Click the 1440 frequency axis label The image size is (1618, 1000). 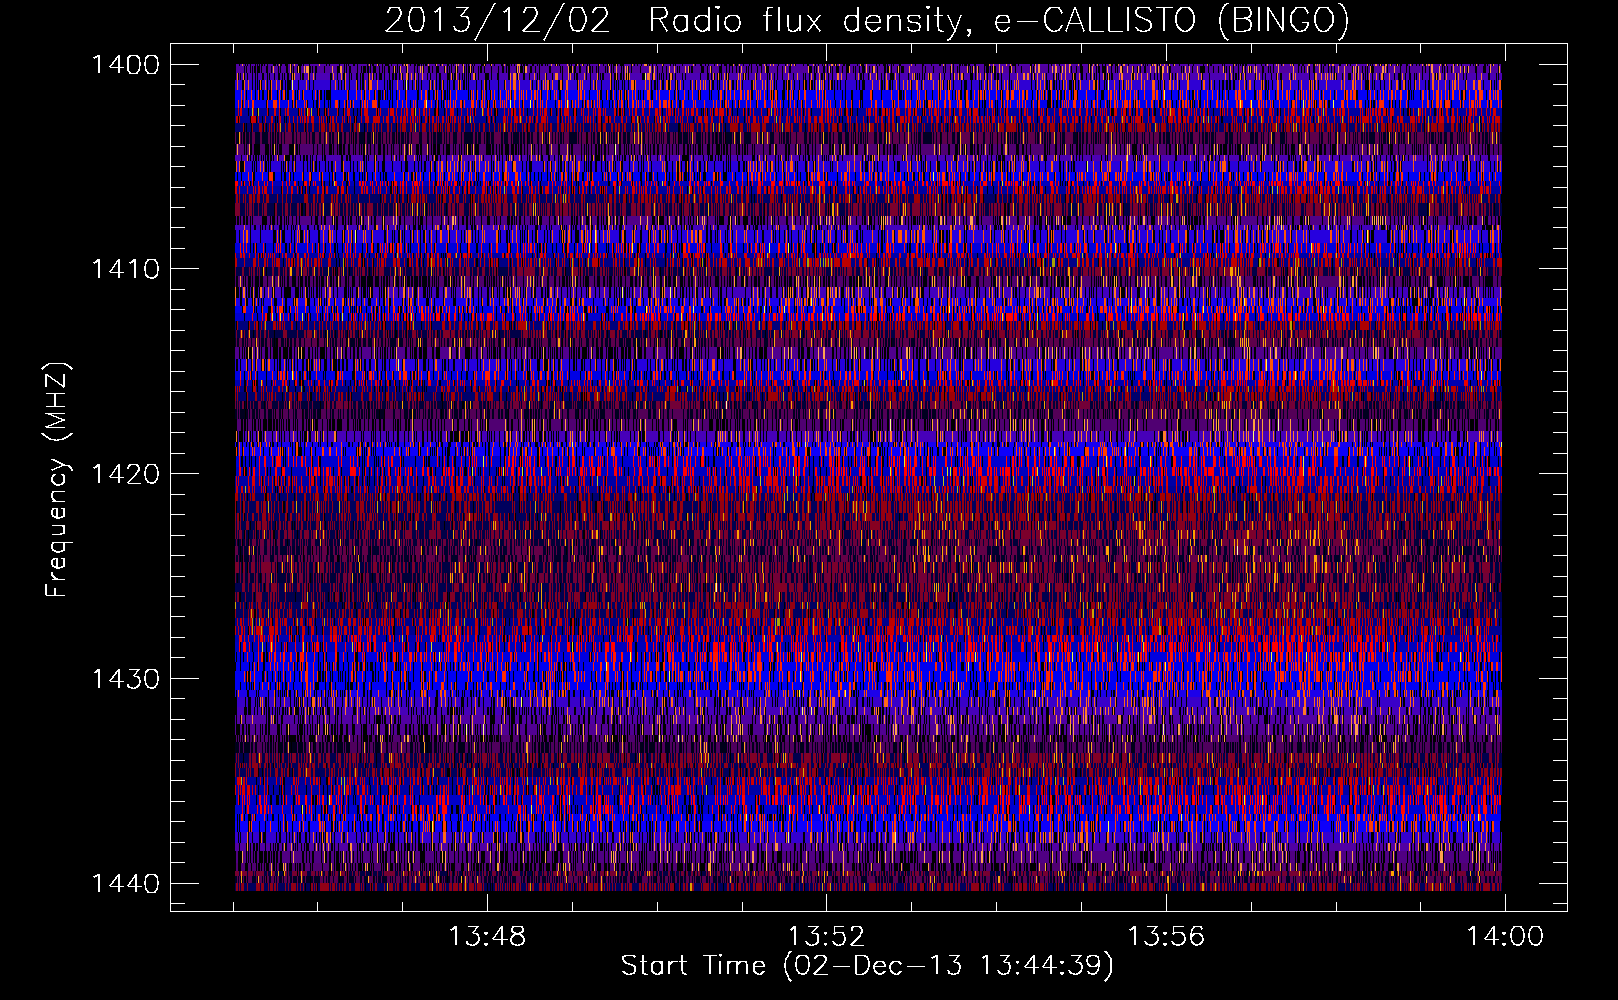tap(125, 884)
